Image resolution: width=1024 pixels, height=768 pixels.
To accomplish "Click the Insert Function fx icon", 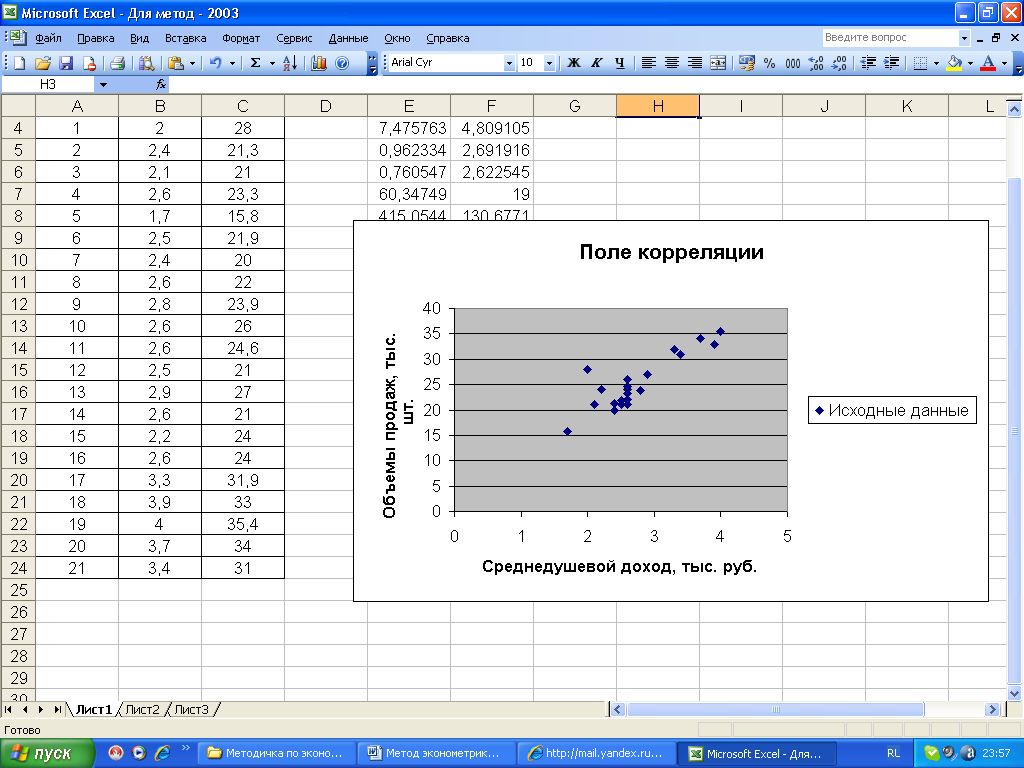I will tap(161, 84).
